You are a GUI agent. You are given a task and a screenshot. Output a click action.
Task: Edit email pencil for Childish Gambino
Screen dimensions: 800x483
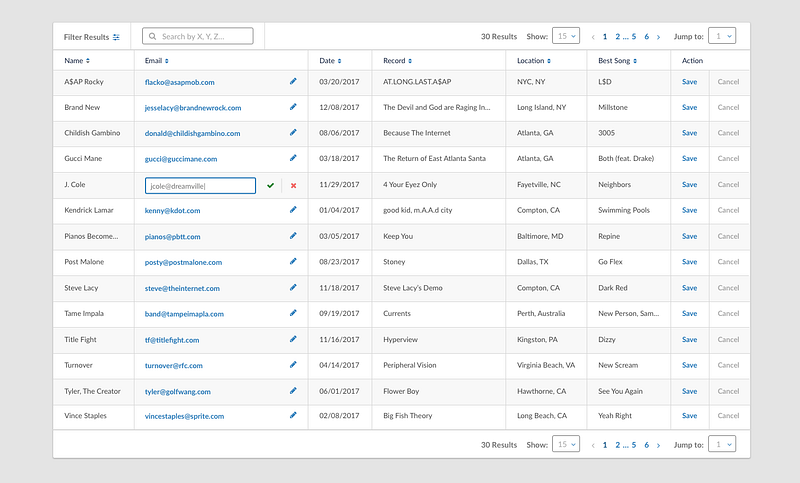coord(293,132)
